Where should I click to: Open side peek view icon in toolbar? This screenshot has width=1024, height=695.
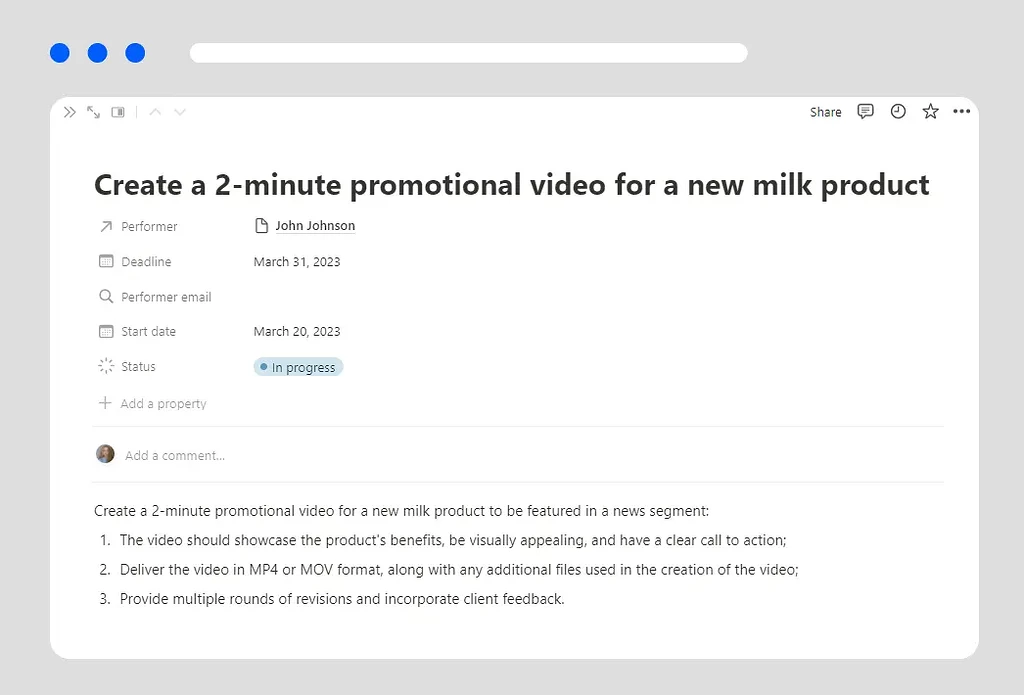[117, 112]
